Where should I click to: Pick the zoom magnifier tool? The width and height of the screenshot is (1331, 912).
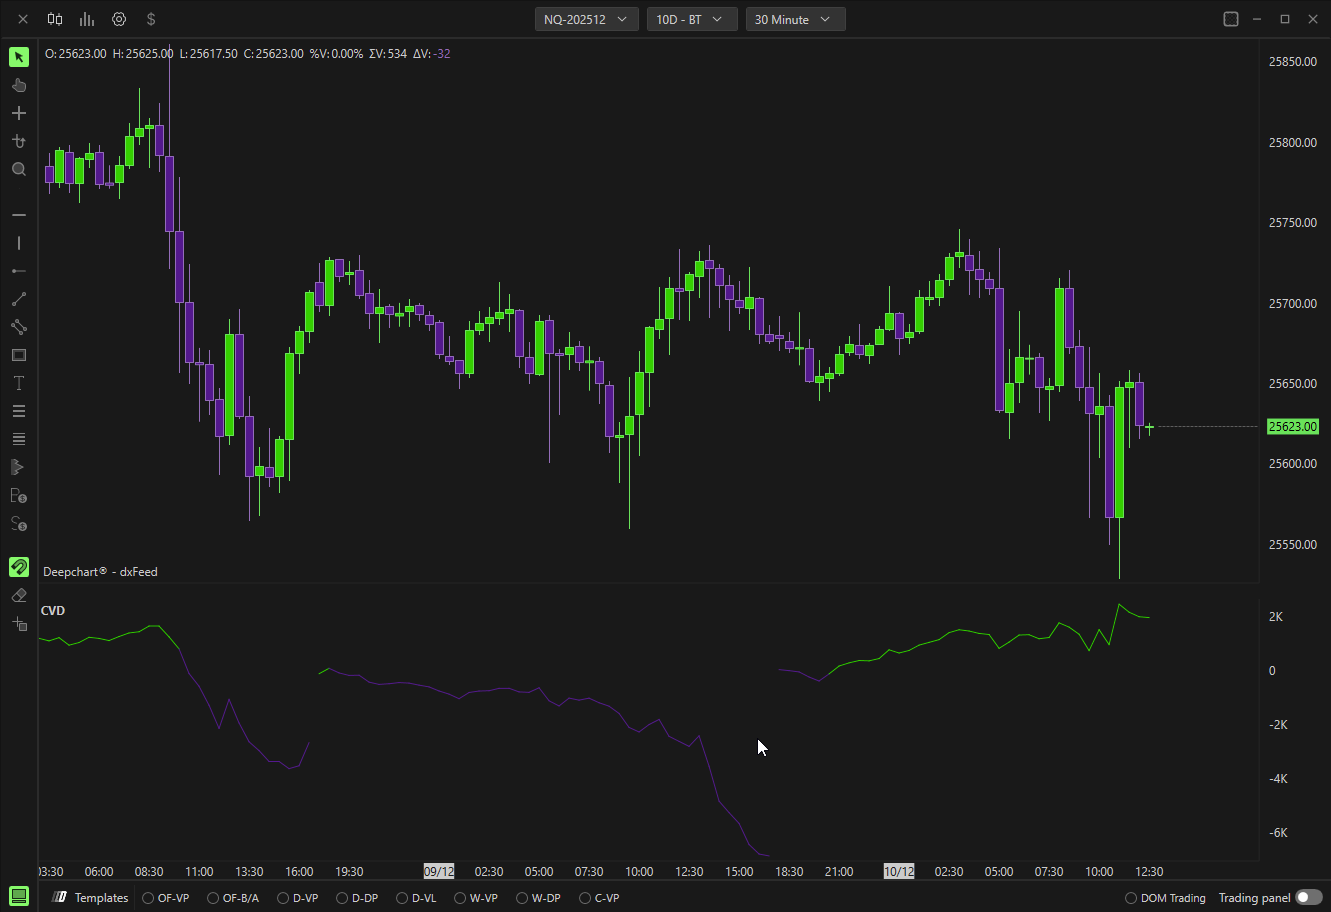(x=18, y=169)
